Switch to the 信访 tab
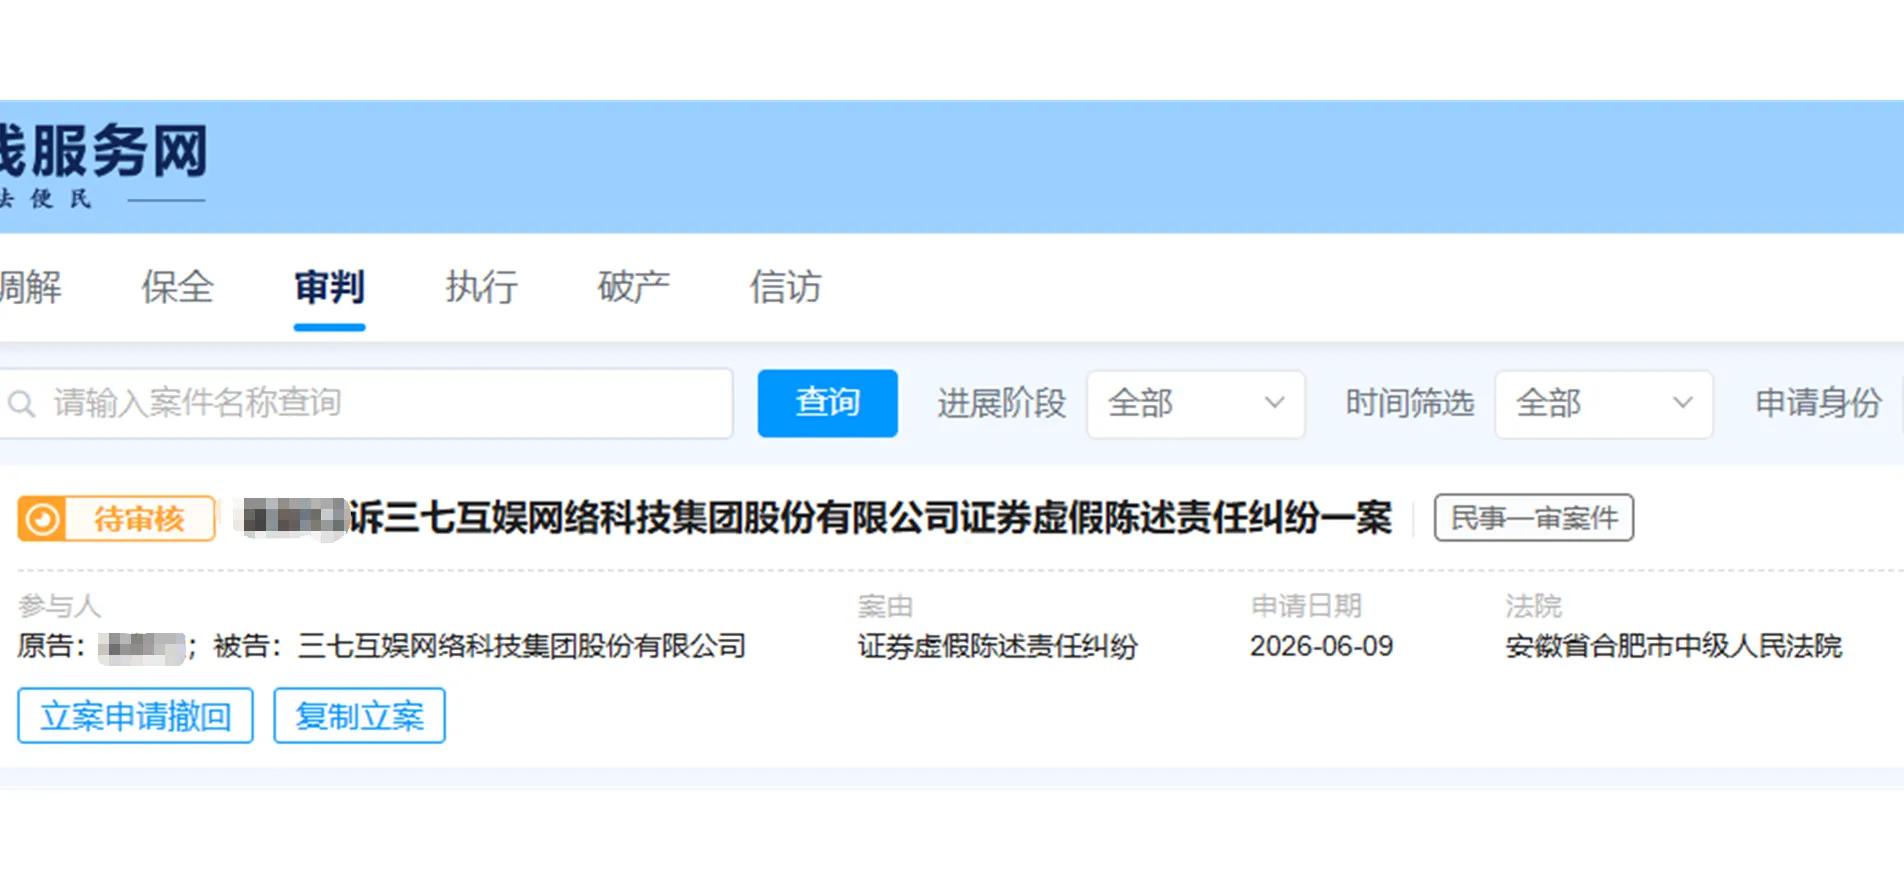 pyautogui.click(x=785, y=287)
